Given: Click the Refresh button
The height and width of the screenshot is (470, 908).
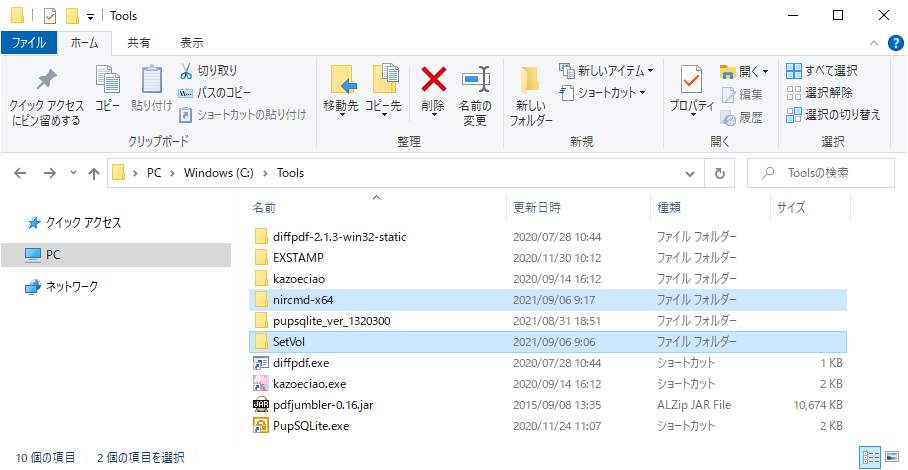Looking at the screenshot, I should click(720, 173).
